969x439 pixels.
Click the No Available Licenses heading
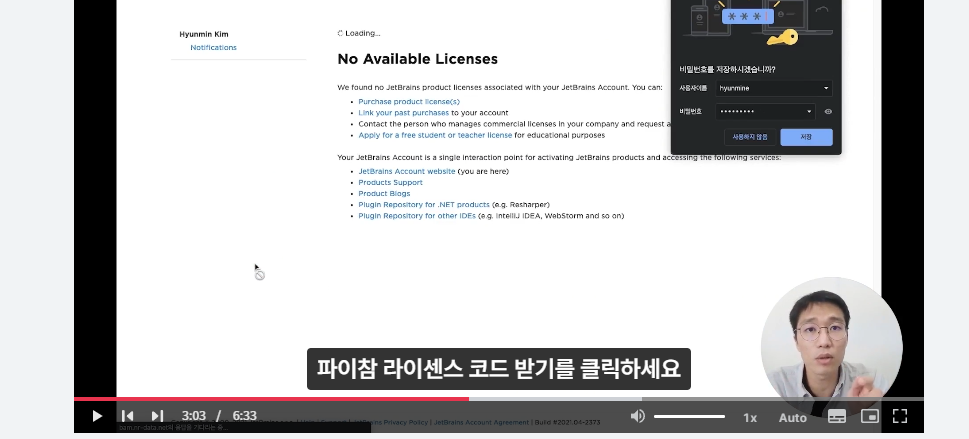[418, 59]
